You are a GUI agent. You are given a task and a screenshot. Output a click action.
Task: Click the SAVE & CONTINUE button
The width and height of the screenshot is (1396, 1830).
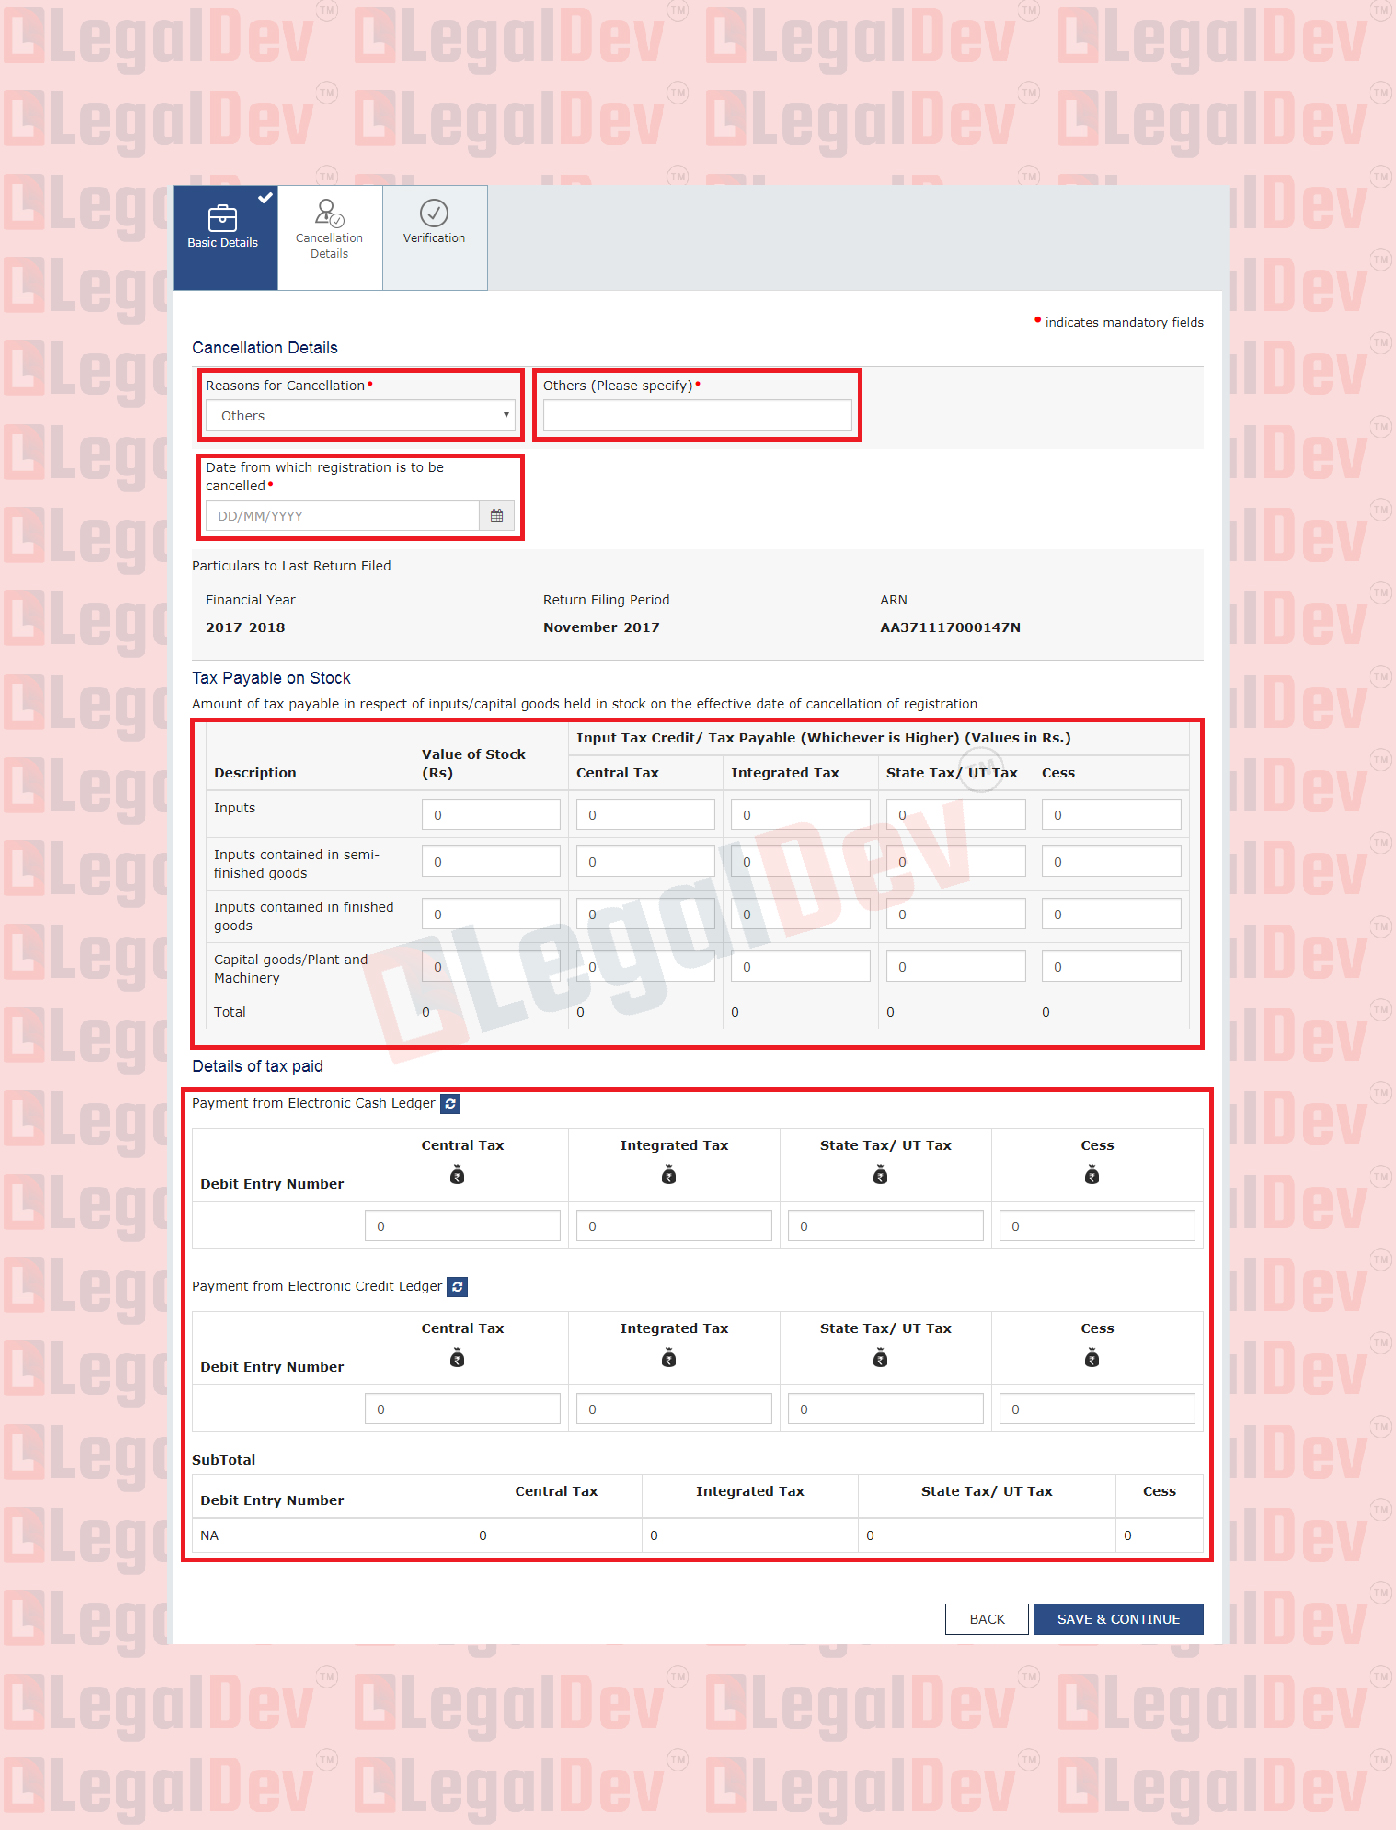click(1118, 1619)
